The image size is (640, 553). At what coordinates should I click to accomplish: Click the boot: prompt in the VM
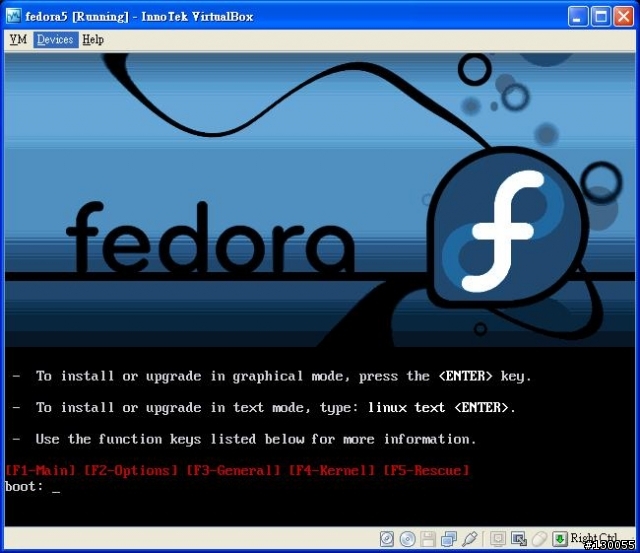(x=24, y=486)
